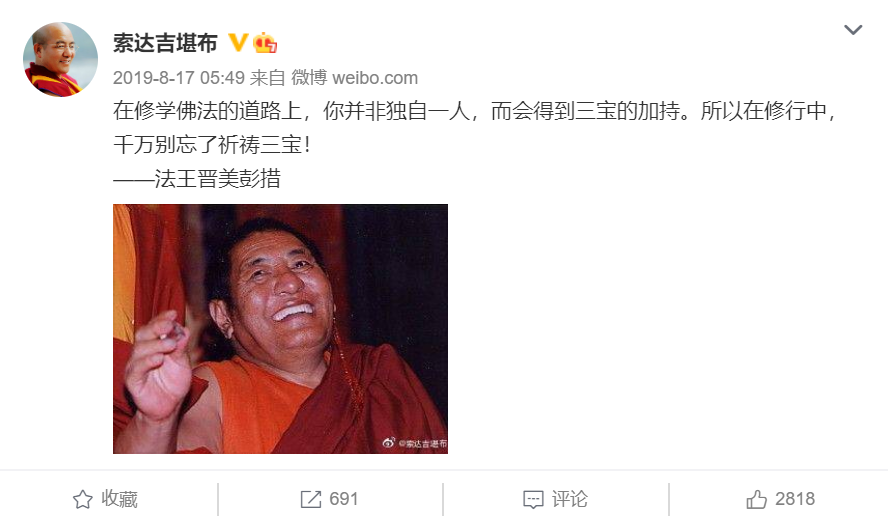The height and width of the screenshot is (525, 888).
Task: Click the 千万别忘了祈祷三宝 text line
Action: 212,145
